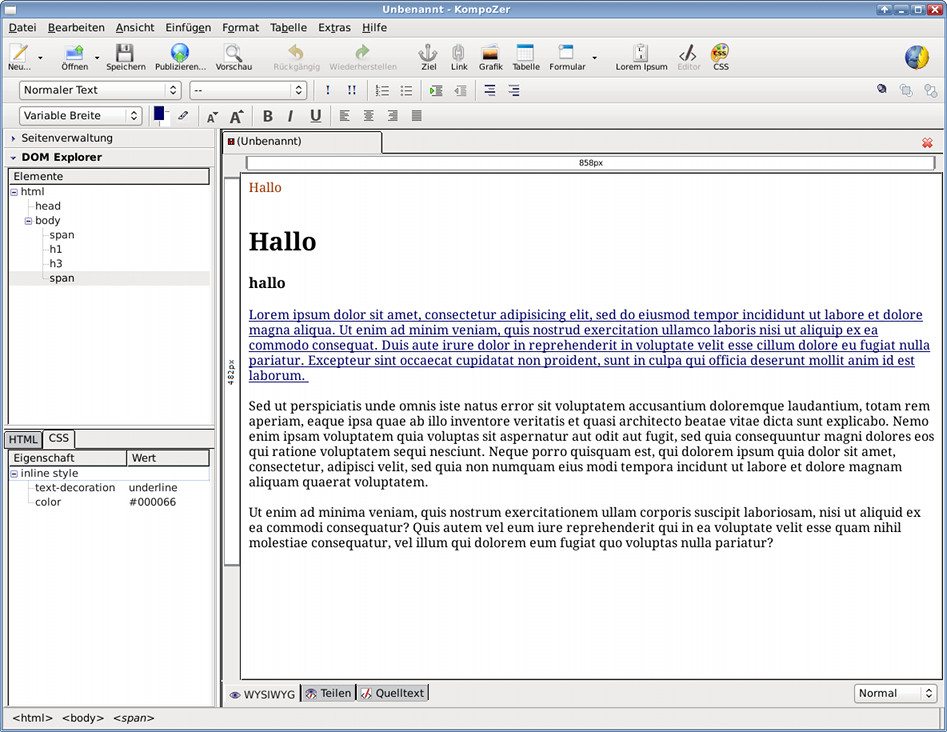Switch to the Teilen split view
The height and width of the screenshot is (732, 947).
coord(328,693)
